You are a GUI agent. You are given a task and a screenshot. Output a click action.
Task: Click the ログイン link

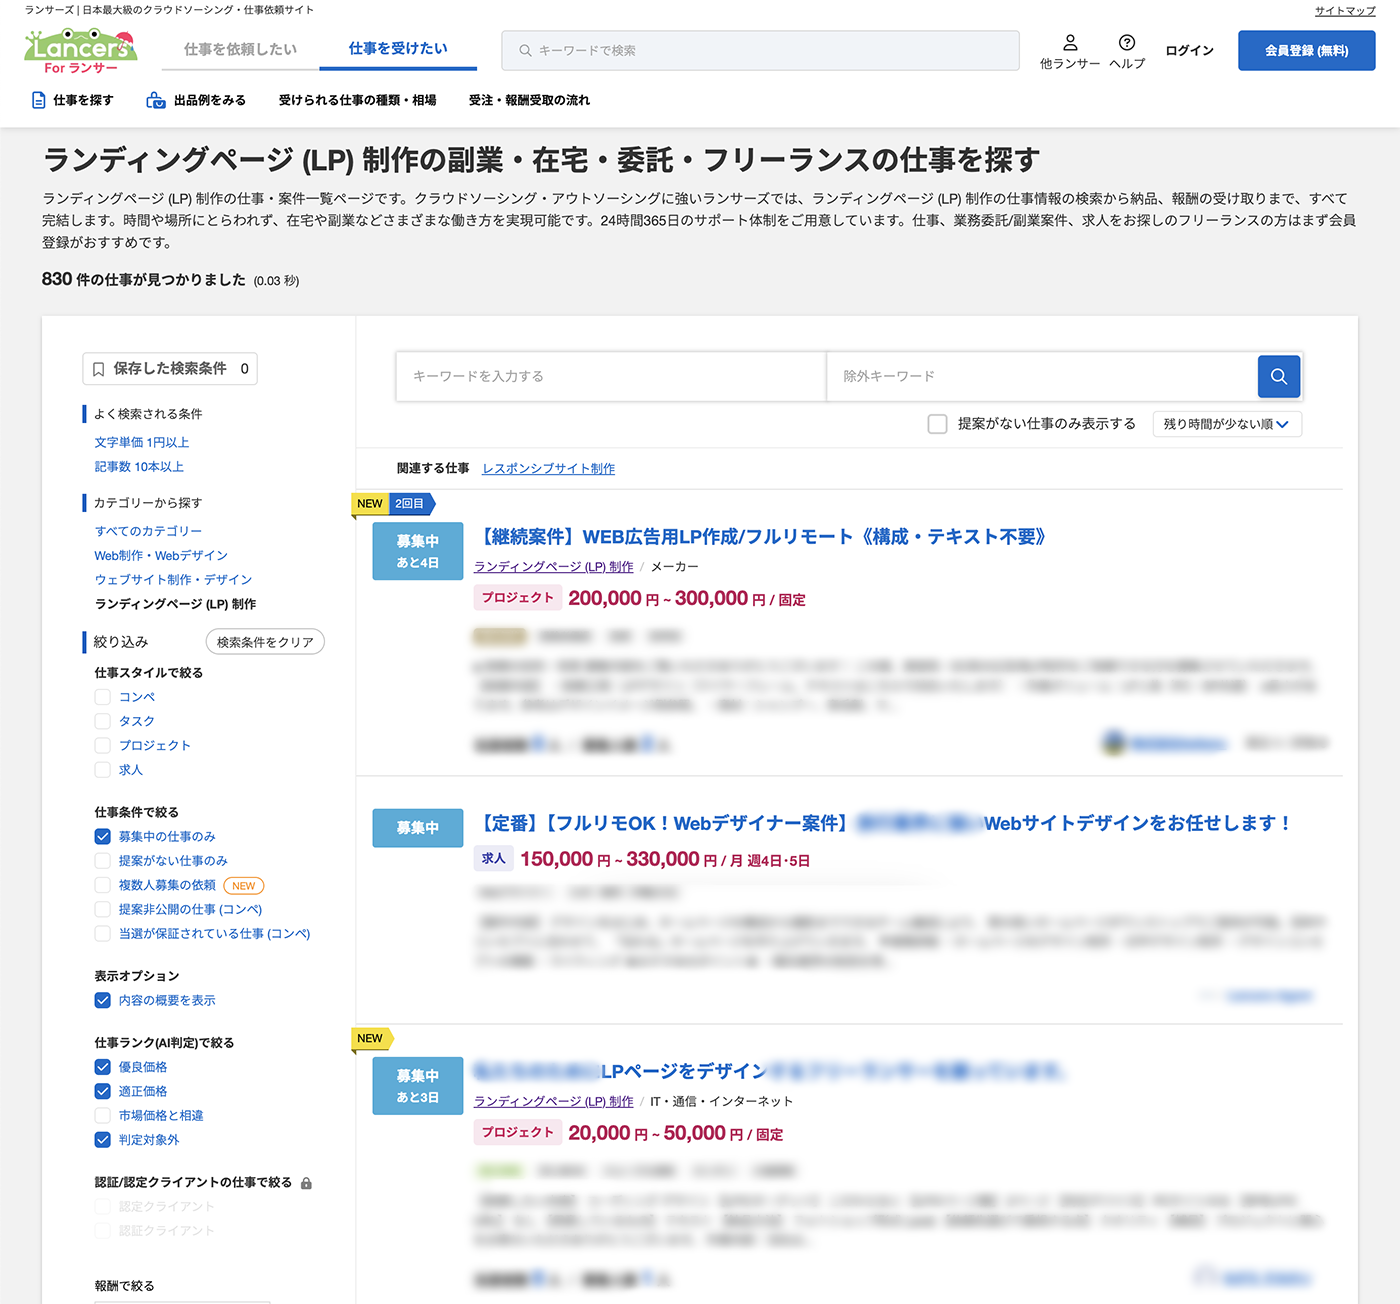(1190, 50)
